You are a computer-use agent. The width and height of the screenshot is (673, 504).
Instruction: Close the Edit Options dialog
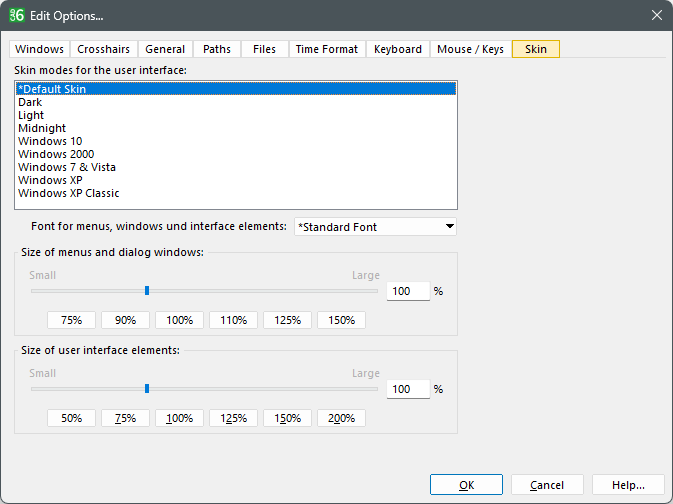[x=656, y=15]
